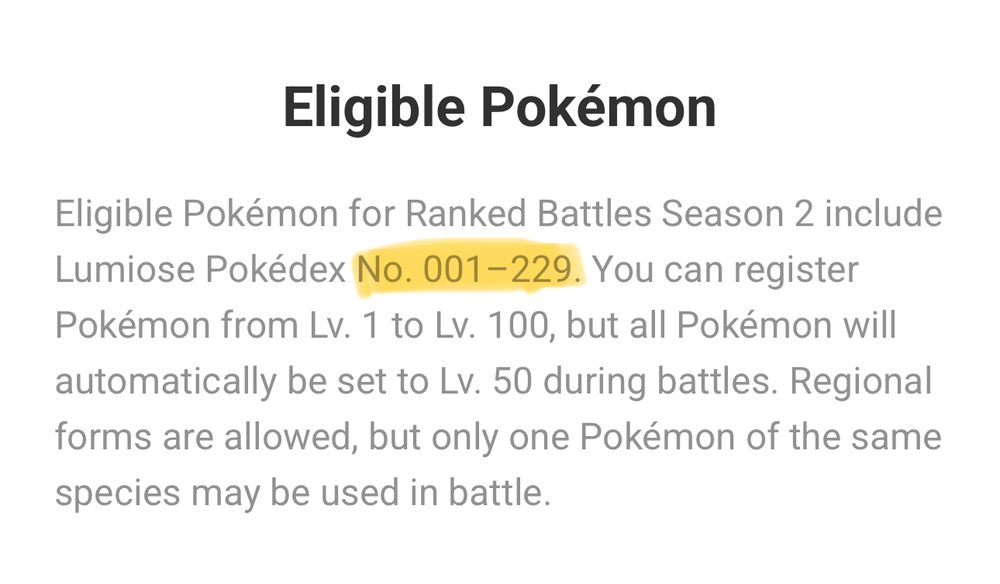Click the text Season 2

coord(738,213)
